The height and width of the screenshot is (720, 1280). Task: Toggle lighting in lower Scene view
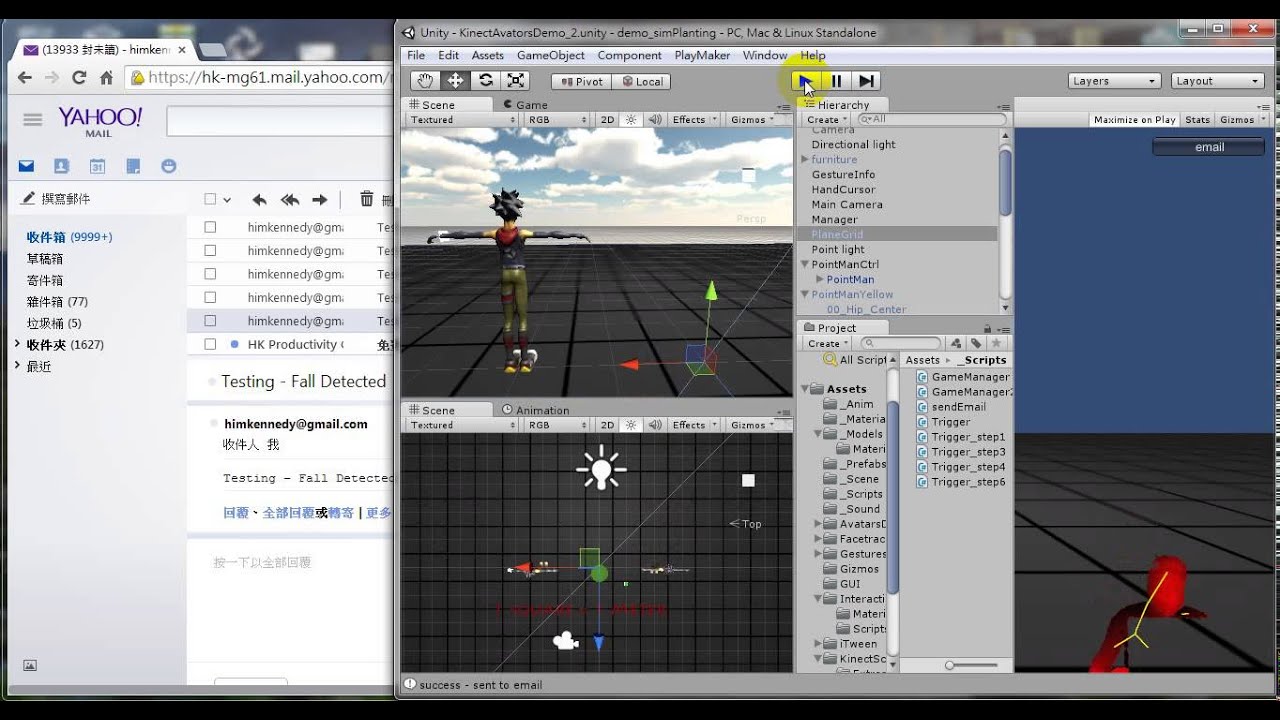(631, 425)
